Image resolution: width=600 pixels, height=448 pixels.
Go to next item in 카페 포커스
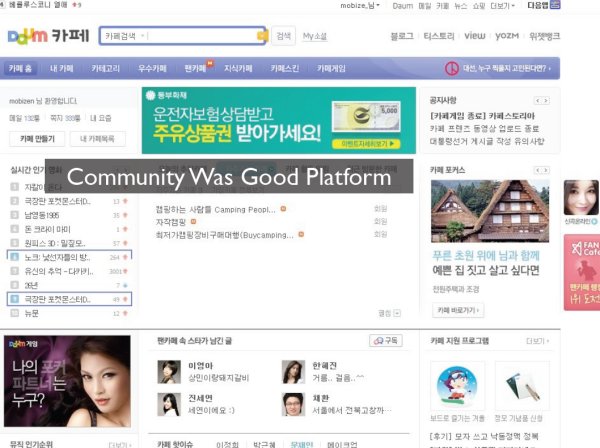point(546,170)
